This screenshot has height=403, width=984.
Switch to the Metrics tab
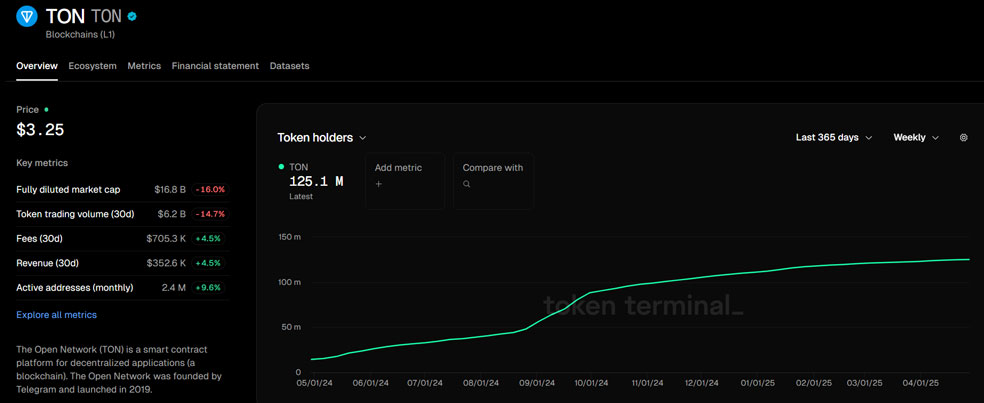coord(144,66)
